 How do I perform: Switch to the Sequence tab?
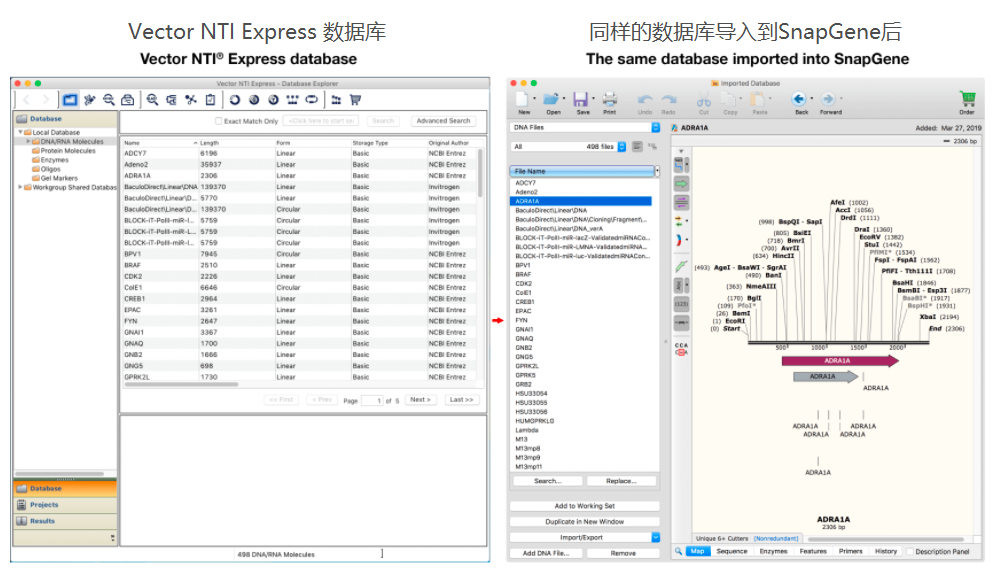coord(732,551)
